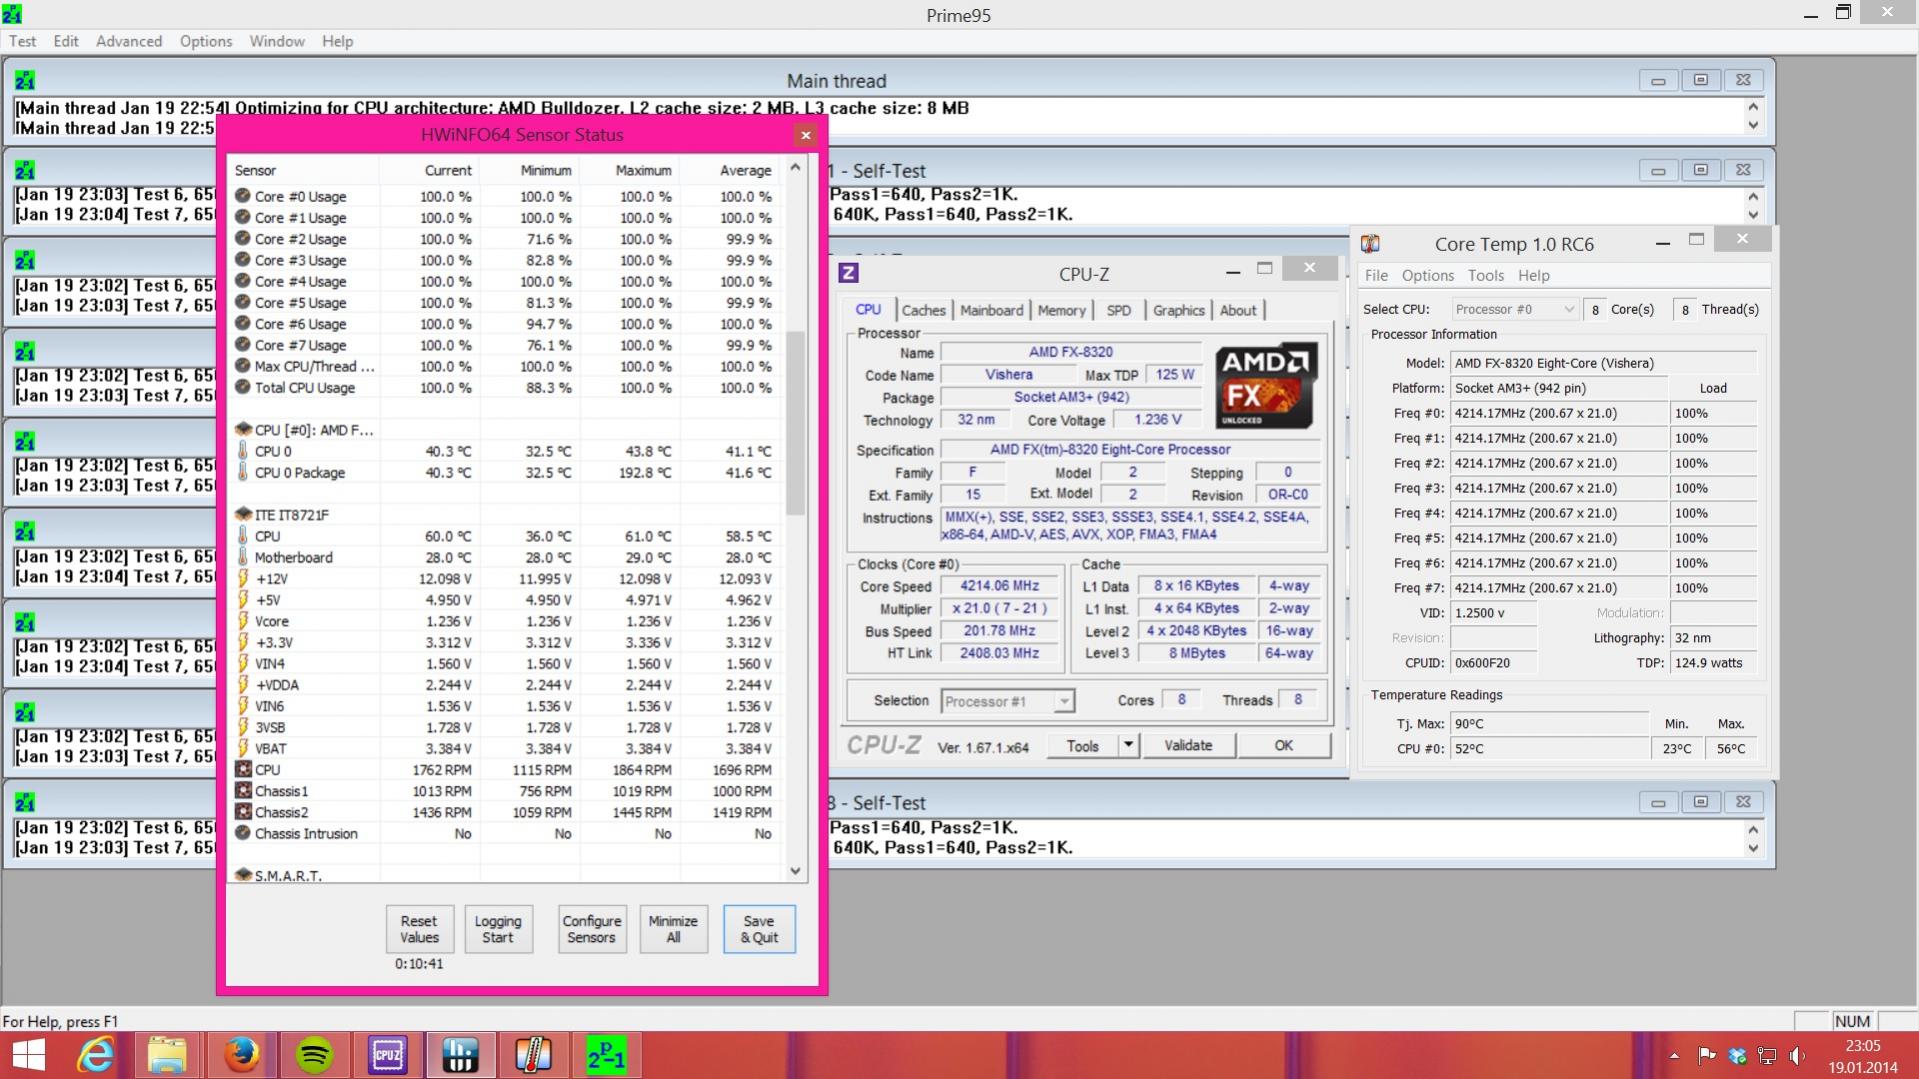Switch to CPU-Z taskbar icon
This screenshot has width=1919, height=1079.
click(x=387, y=1055)
